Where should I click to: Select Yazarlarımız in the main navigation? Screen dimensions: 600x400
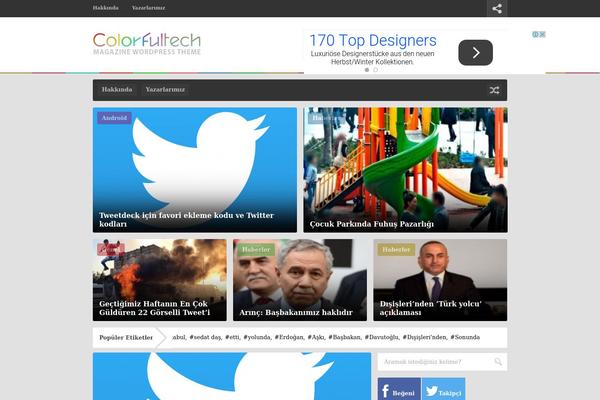(x=165, y=90)
